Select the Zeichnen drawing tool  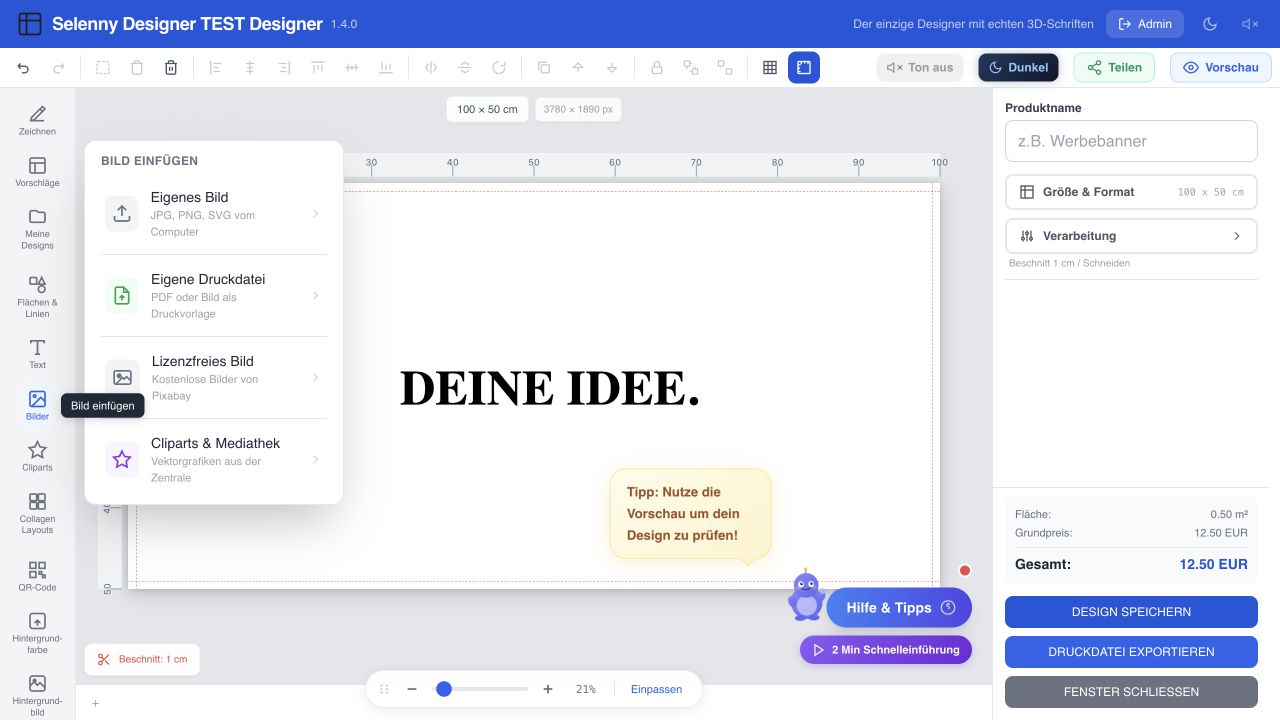pyautogui.click(x=37, y=120)
